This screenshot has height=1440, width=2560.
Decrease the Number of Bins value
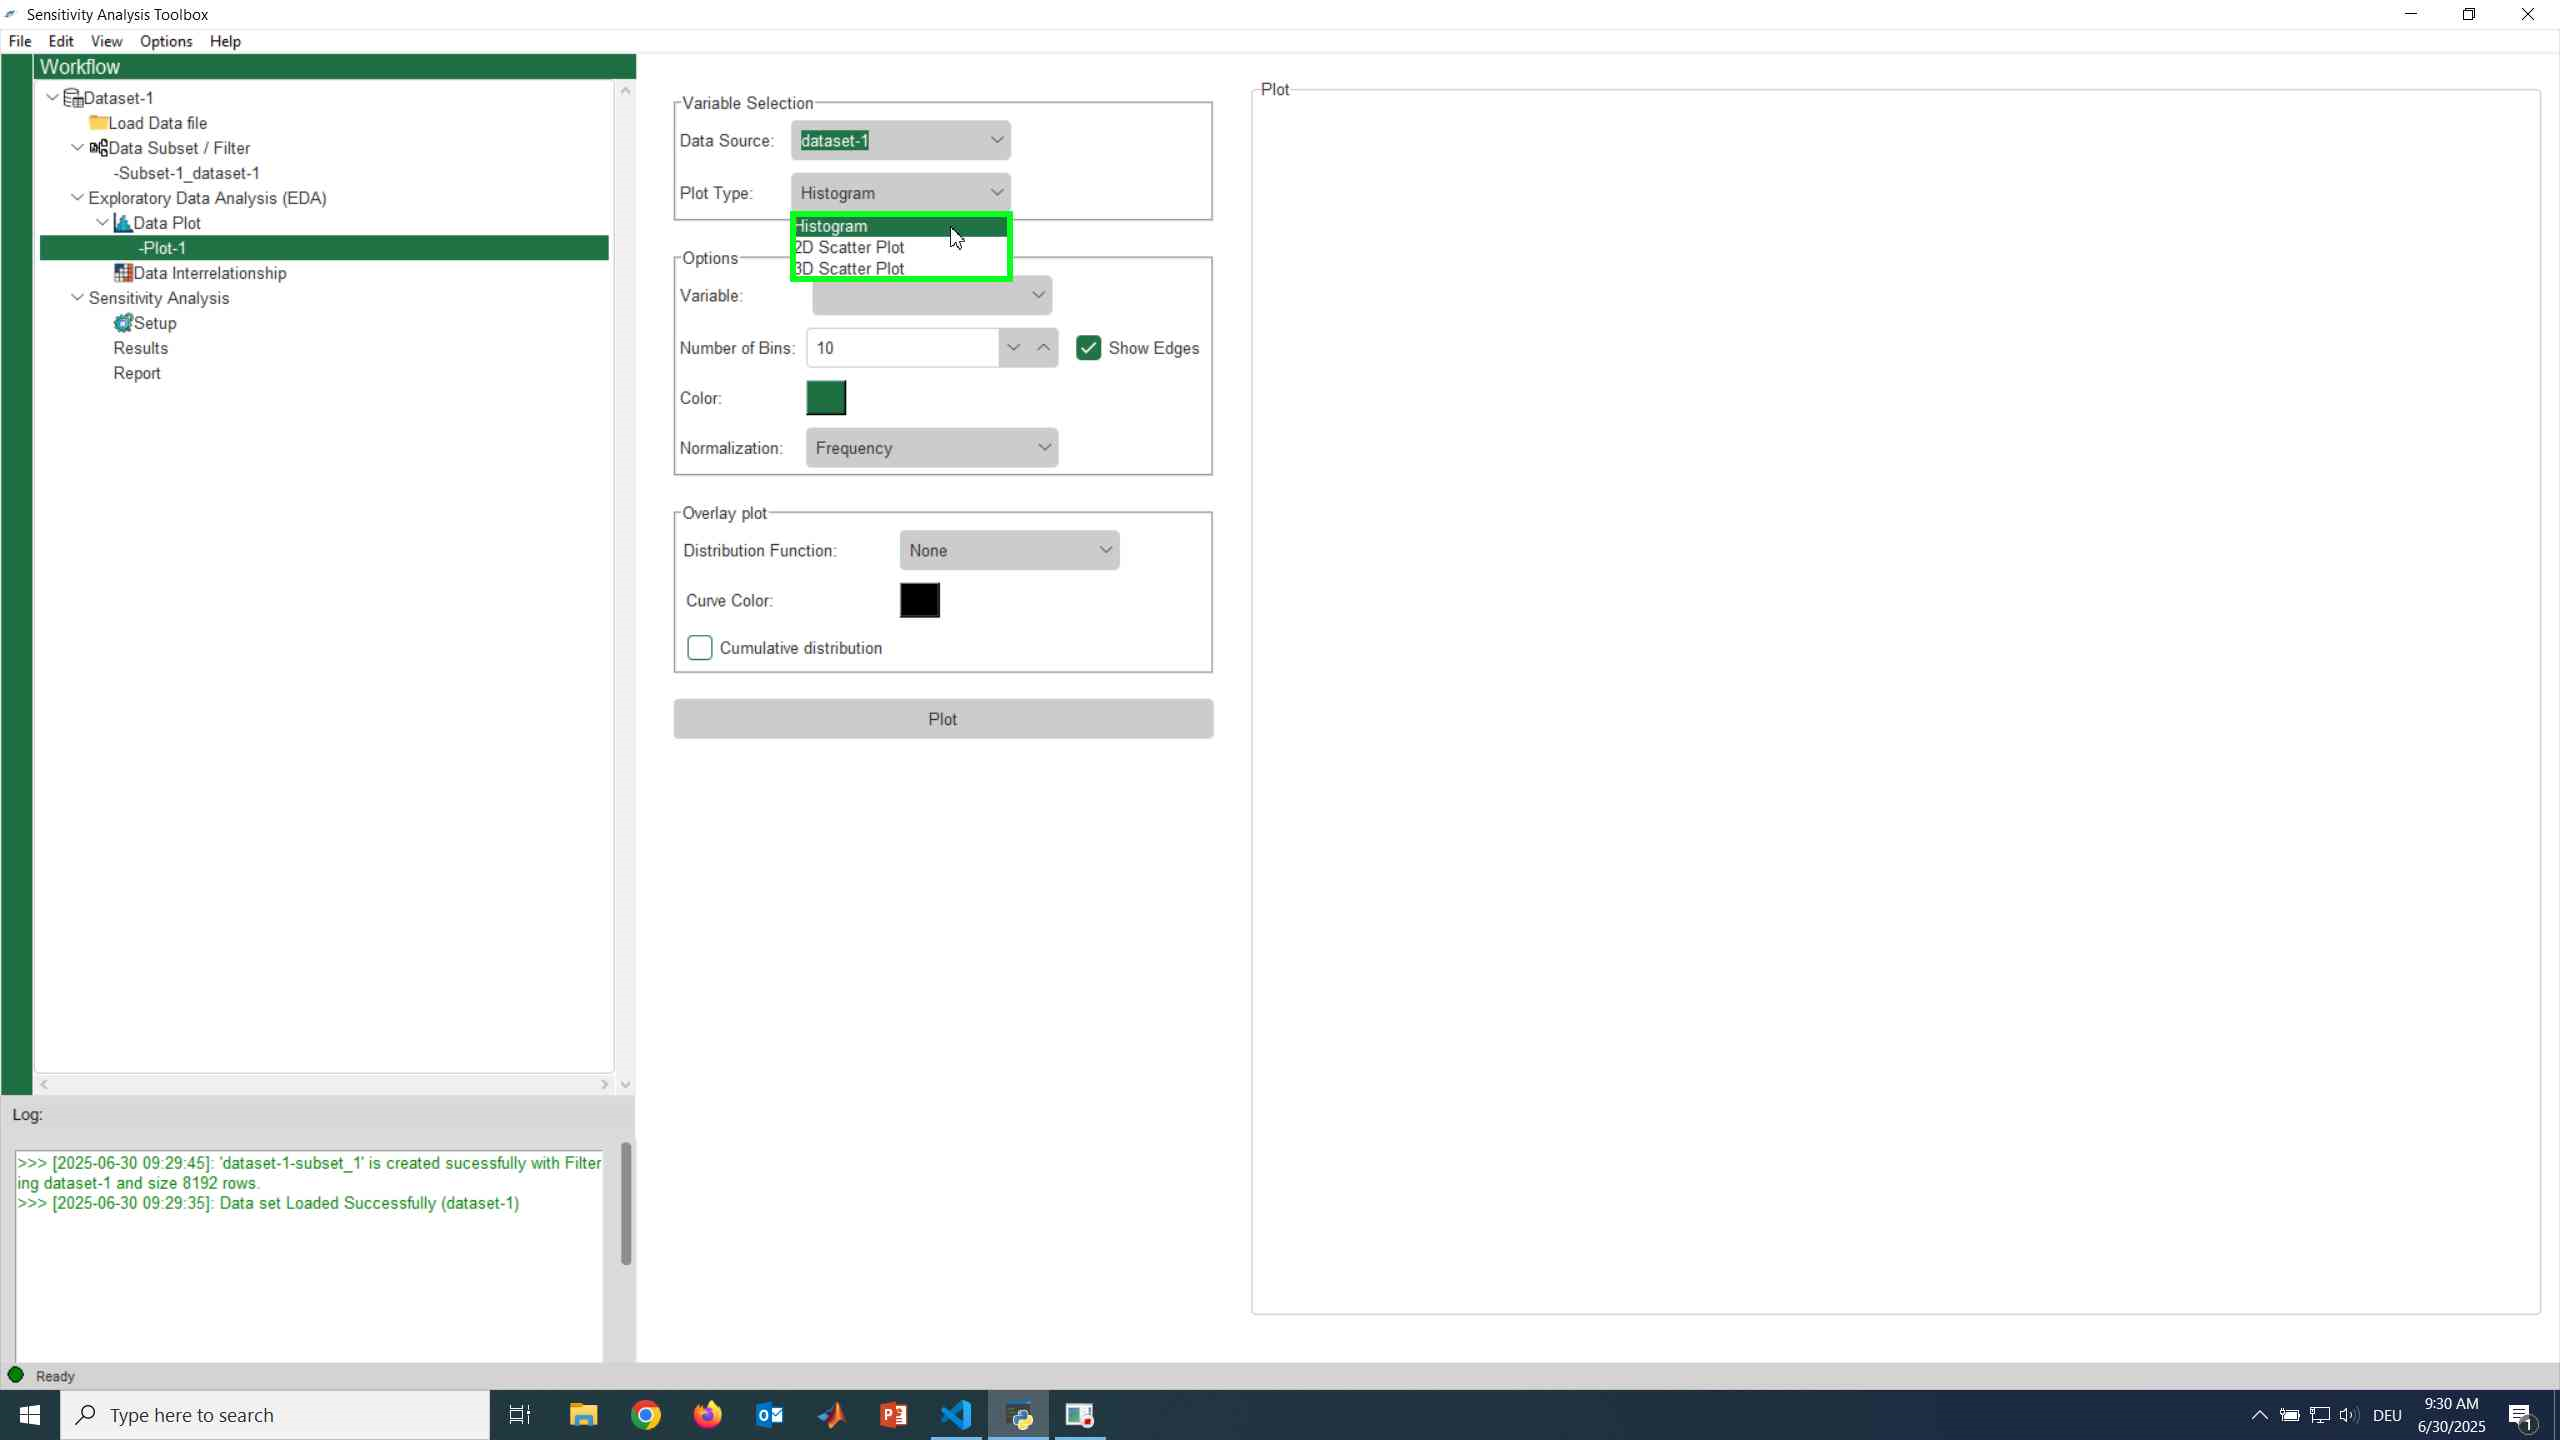[1013, 348]
